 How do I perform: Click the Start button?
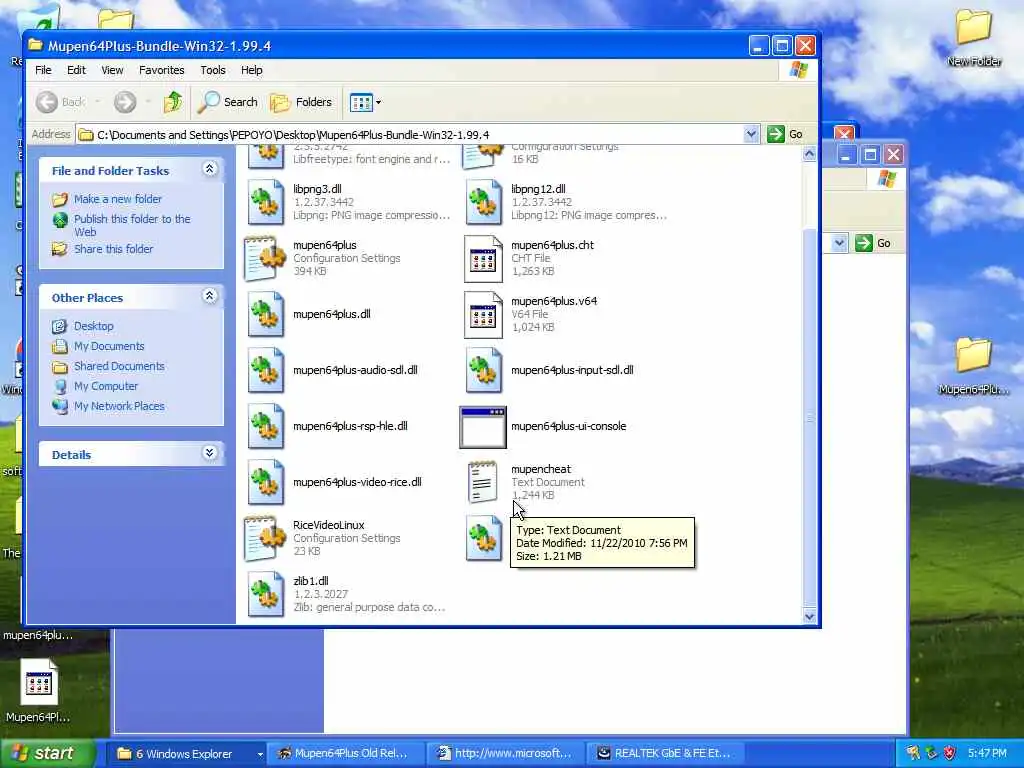(46, 754)
